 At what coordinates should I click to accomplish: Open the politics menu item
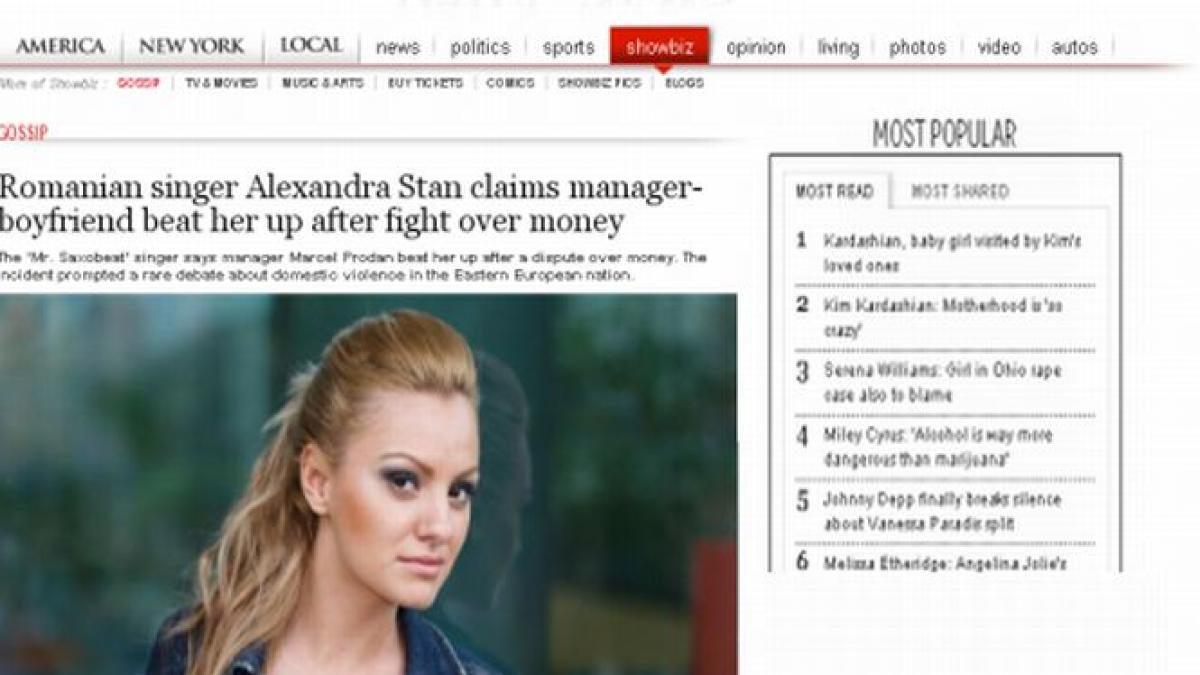point(480,47)
